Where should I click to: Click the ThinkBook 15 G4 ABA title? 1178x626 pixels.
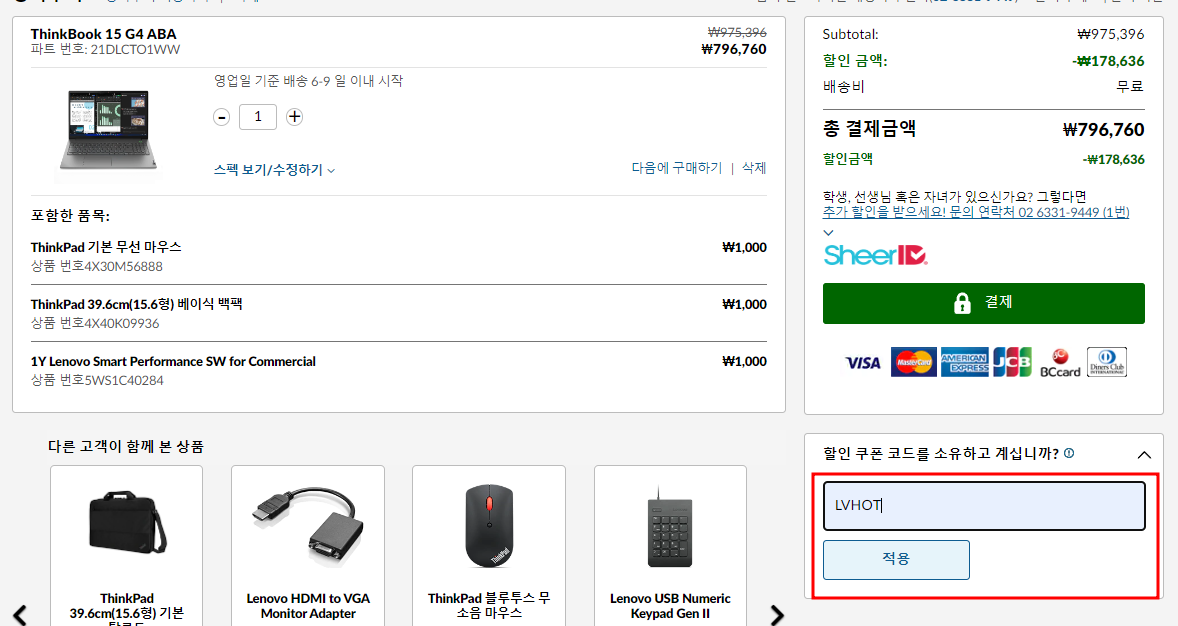[x=104, y=34]
